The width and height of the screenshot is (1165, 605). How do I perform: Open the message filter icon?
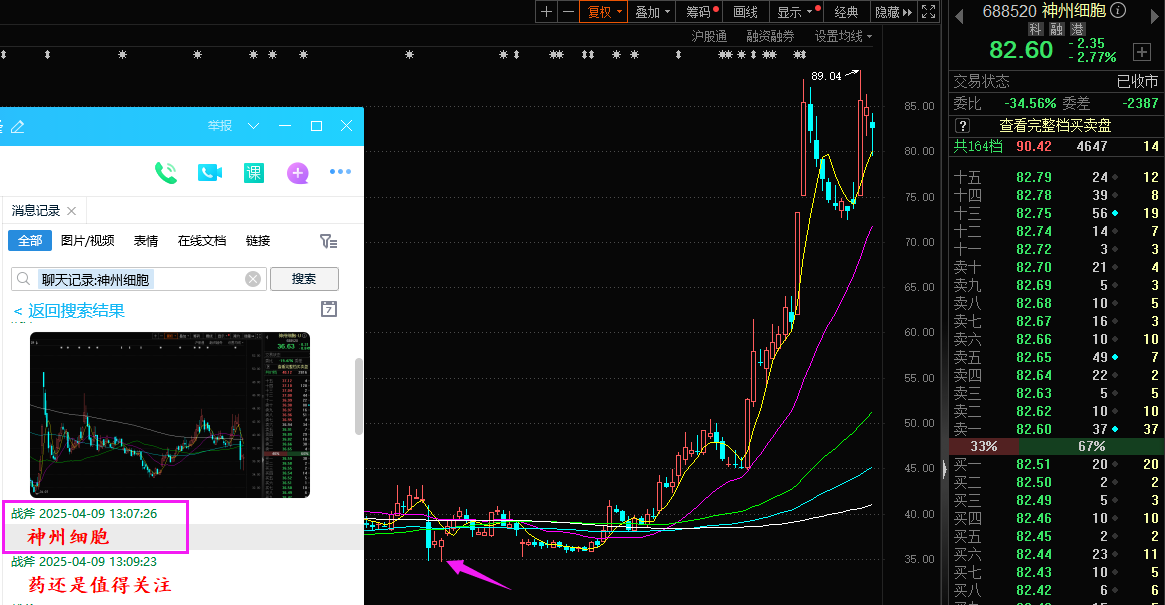tap(328, 241)
